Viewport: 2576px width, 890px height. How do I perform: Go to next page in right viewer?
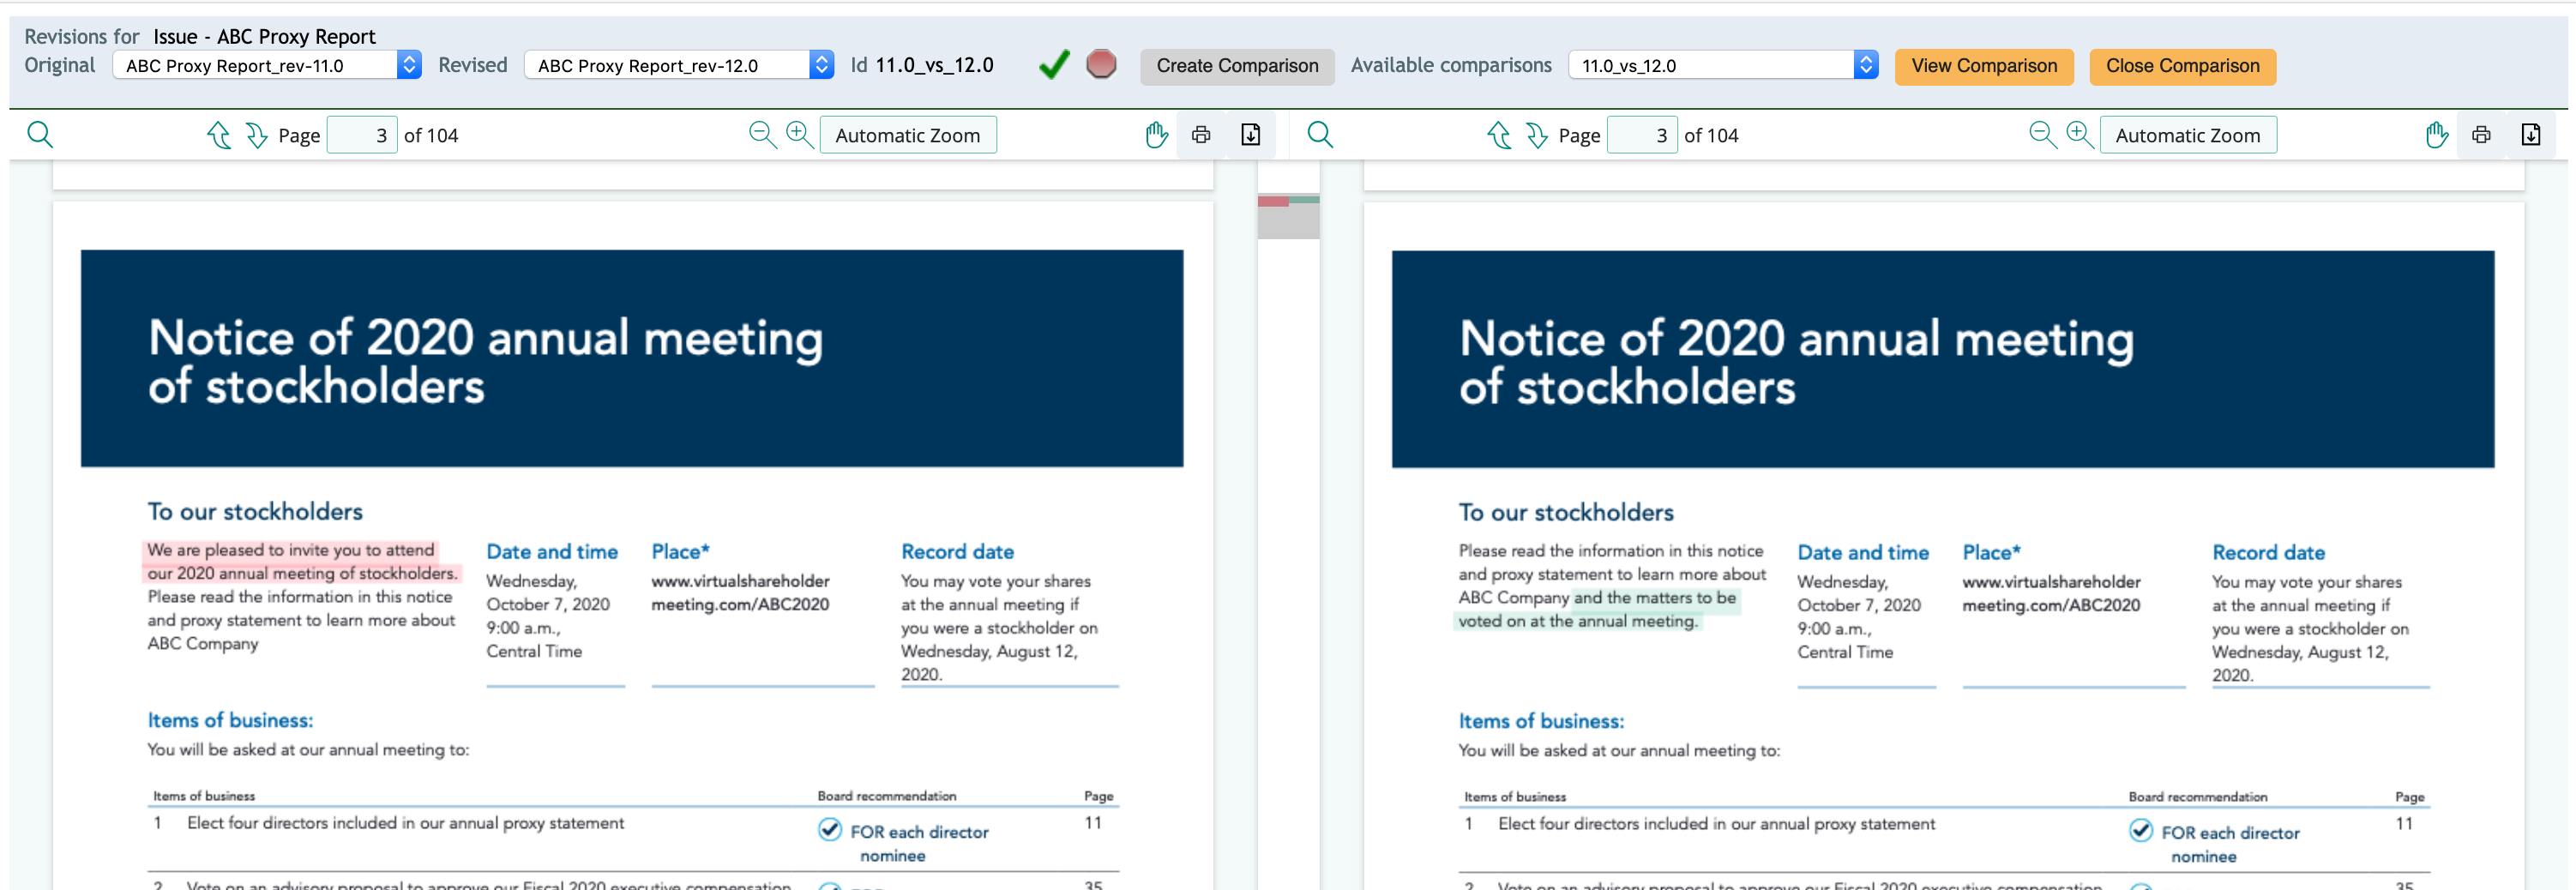point(1537,135)
